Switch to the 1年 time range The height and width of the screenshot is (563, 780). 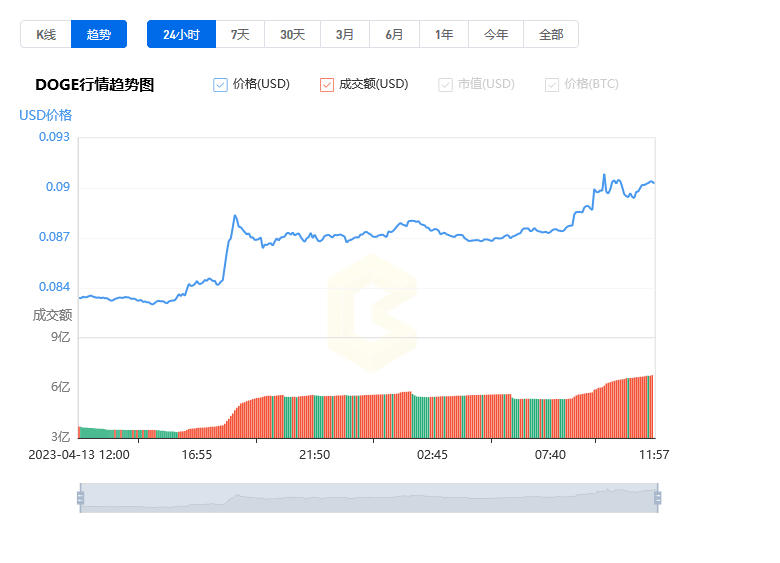tap(444, 35)
